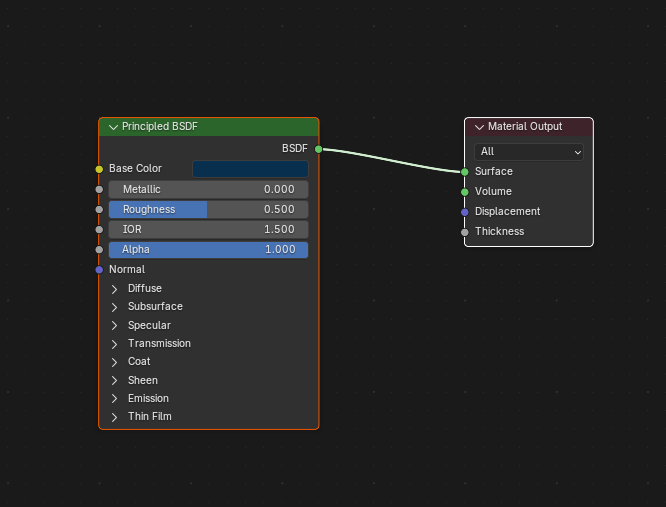This screenshot has height=507, width=666.
Task: Click the Thickness input socket
Action: [465, 232]
